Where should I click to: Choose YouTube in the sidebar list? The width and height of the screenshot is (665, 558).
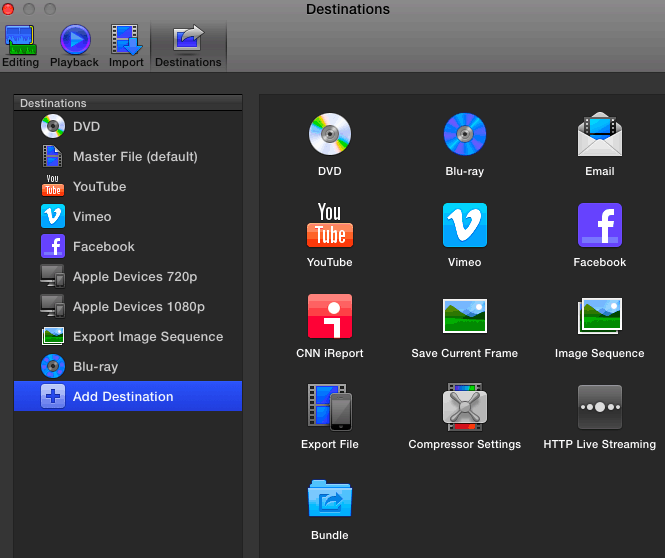128,187
